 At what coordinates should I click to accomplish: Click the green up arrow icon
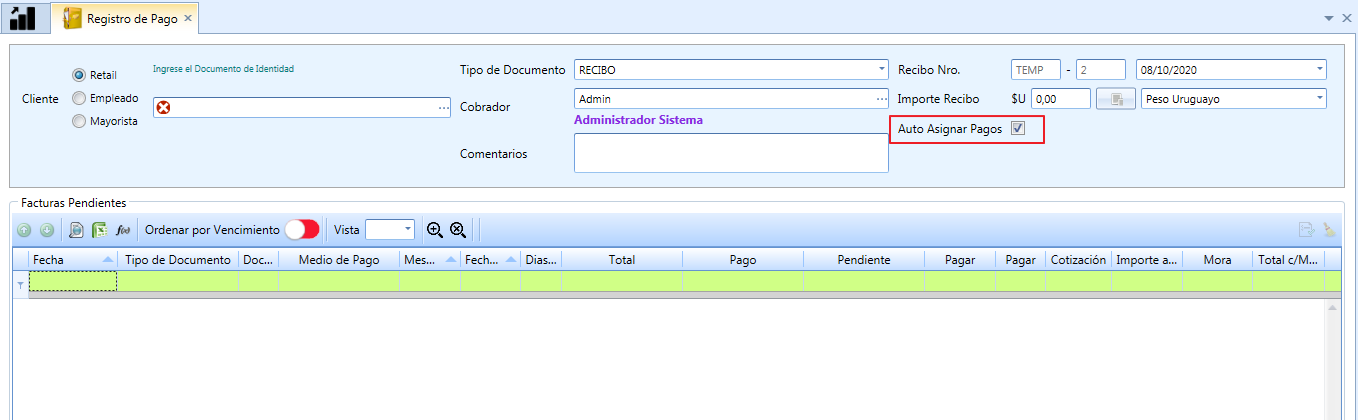coord(25,230)
